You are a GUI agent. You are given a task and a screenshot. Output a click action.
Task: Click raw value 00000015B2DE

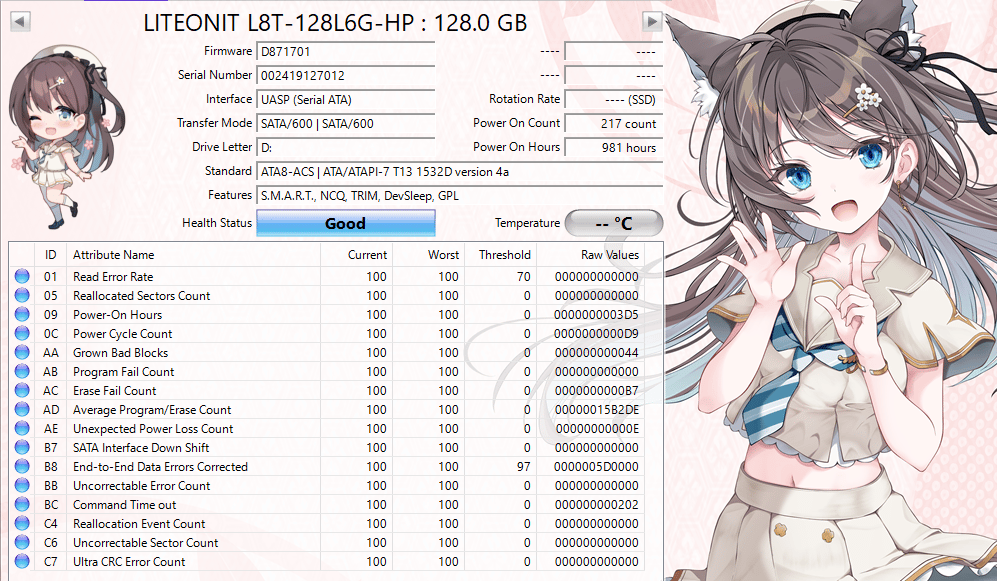click(x=596, y=410)
